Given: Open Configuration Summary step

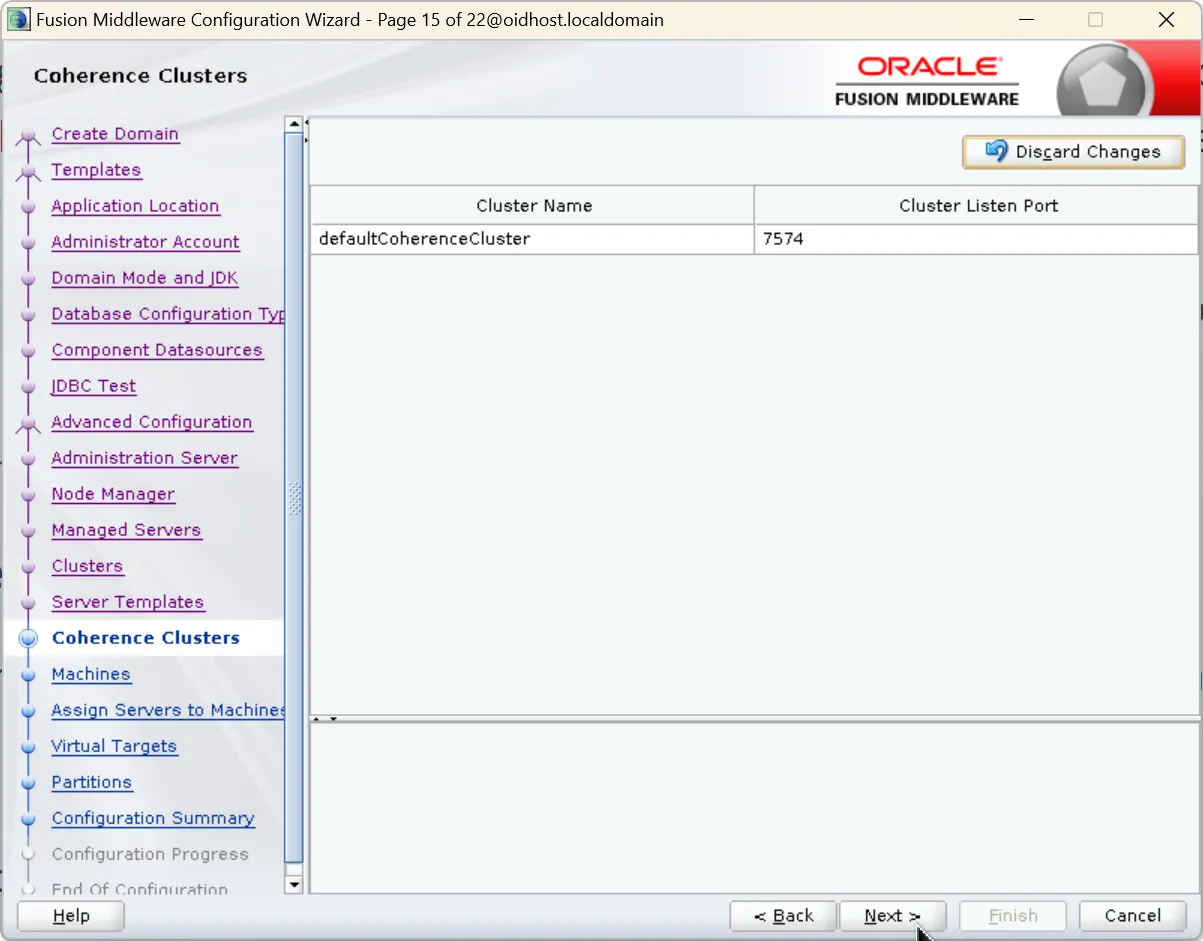Looking at the screenshot, I should point(153,818).
